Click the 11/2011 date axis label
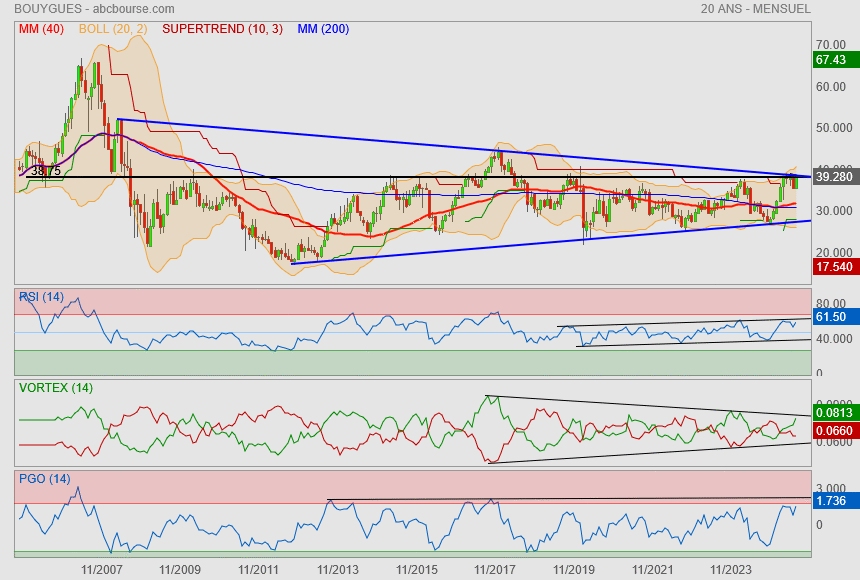860x580 pixels. 258,570
